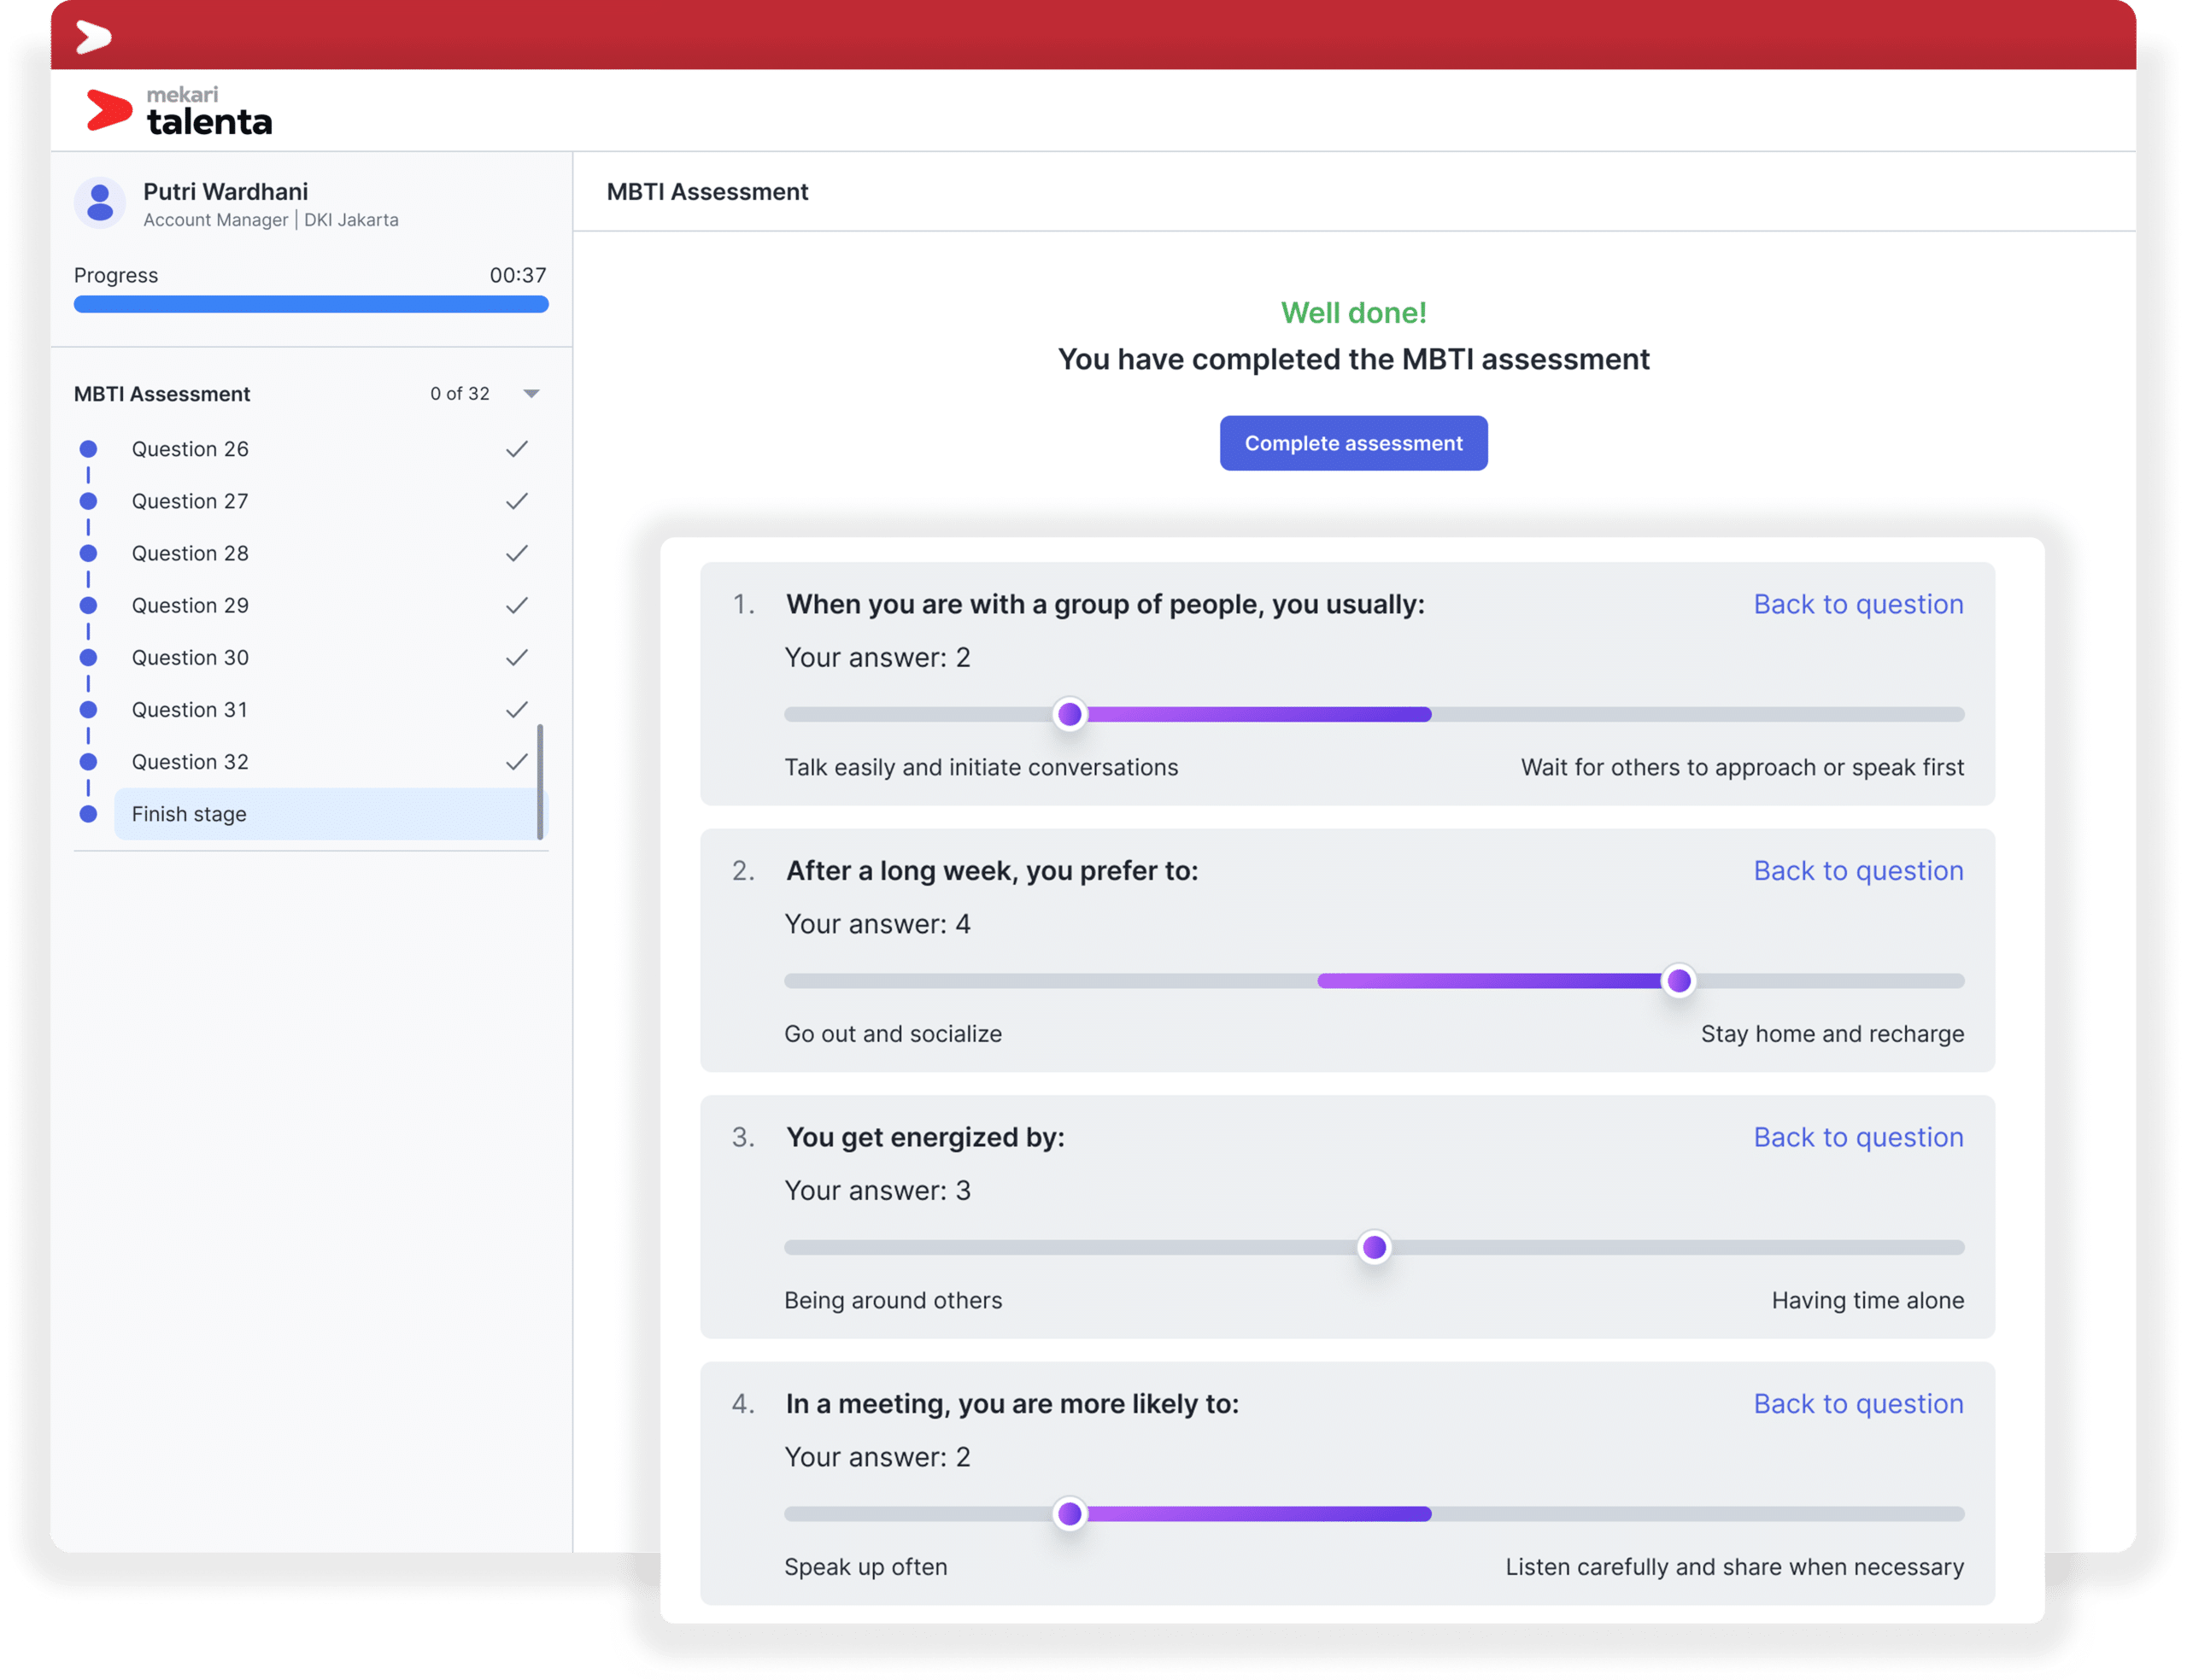Click slider knob for 'You get energized by'

click(x=1374, y=1247)
